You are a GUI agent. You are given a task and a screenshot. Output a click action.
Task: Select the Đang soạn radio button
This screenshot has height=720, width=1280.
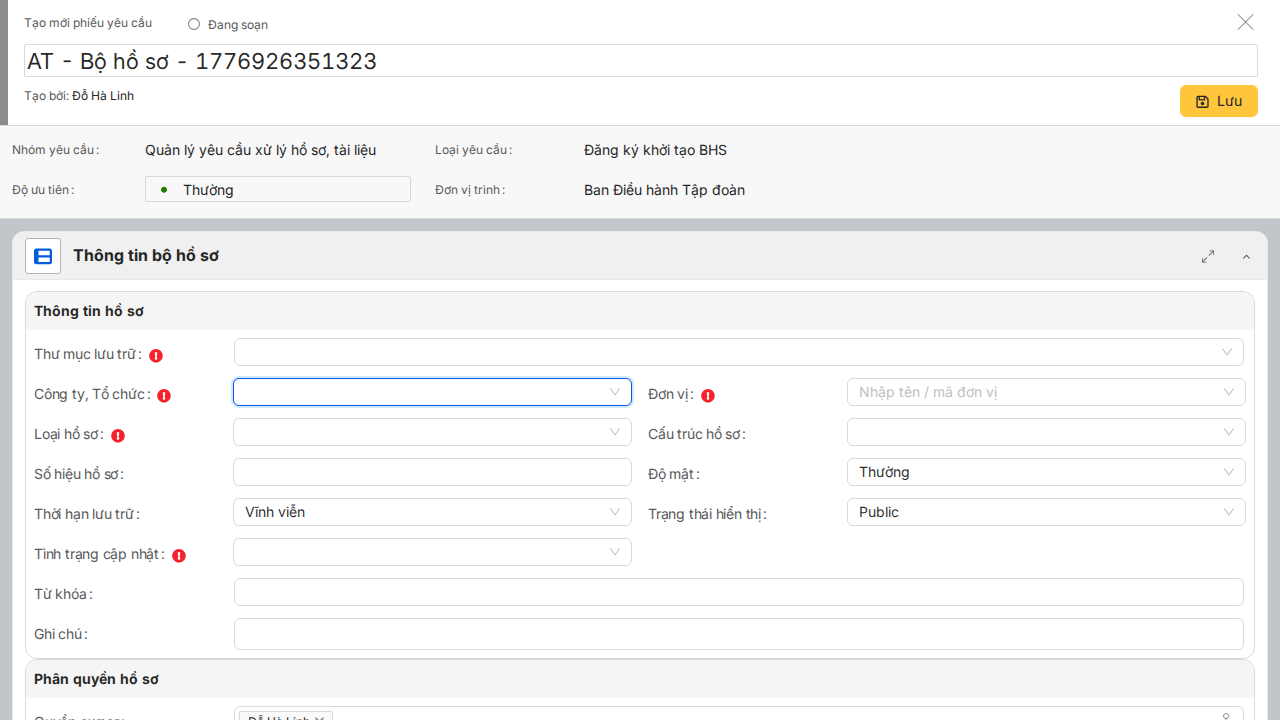pos(194,24)
